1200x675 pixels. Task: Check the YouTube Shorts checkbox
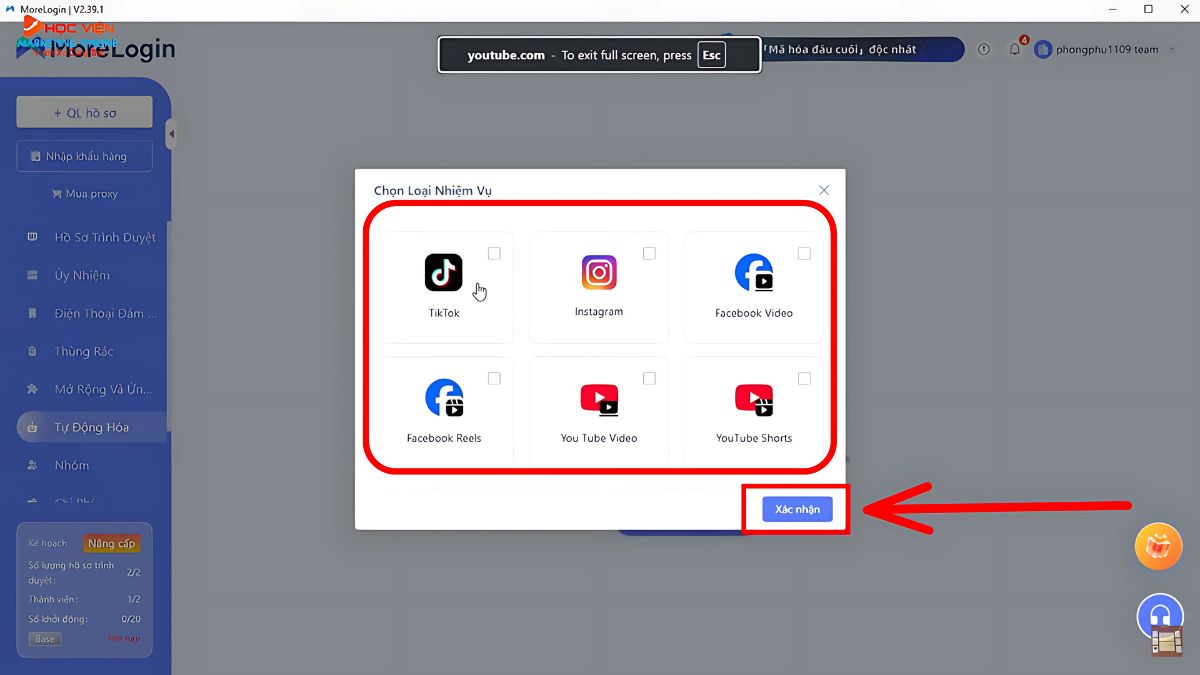point(804,379)
